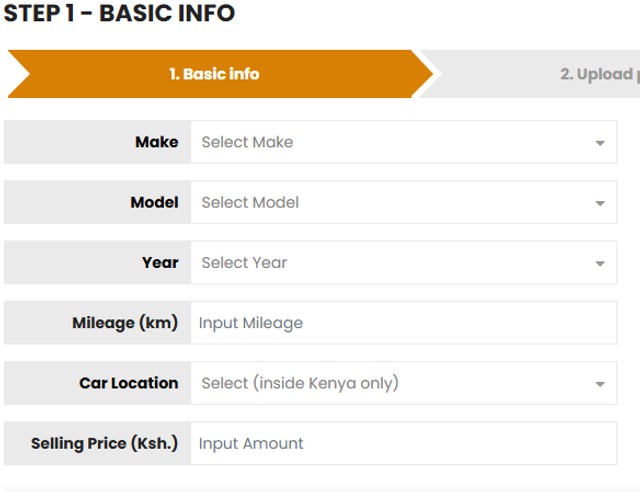The width and height of the screenshot is (640, 492).
Task: Click the caret arrow in Year field
Action: [x=600, y=264]
